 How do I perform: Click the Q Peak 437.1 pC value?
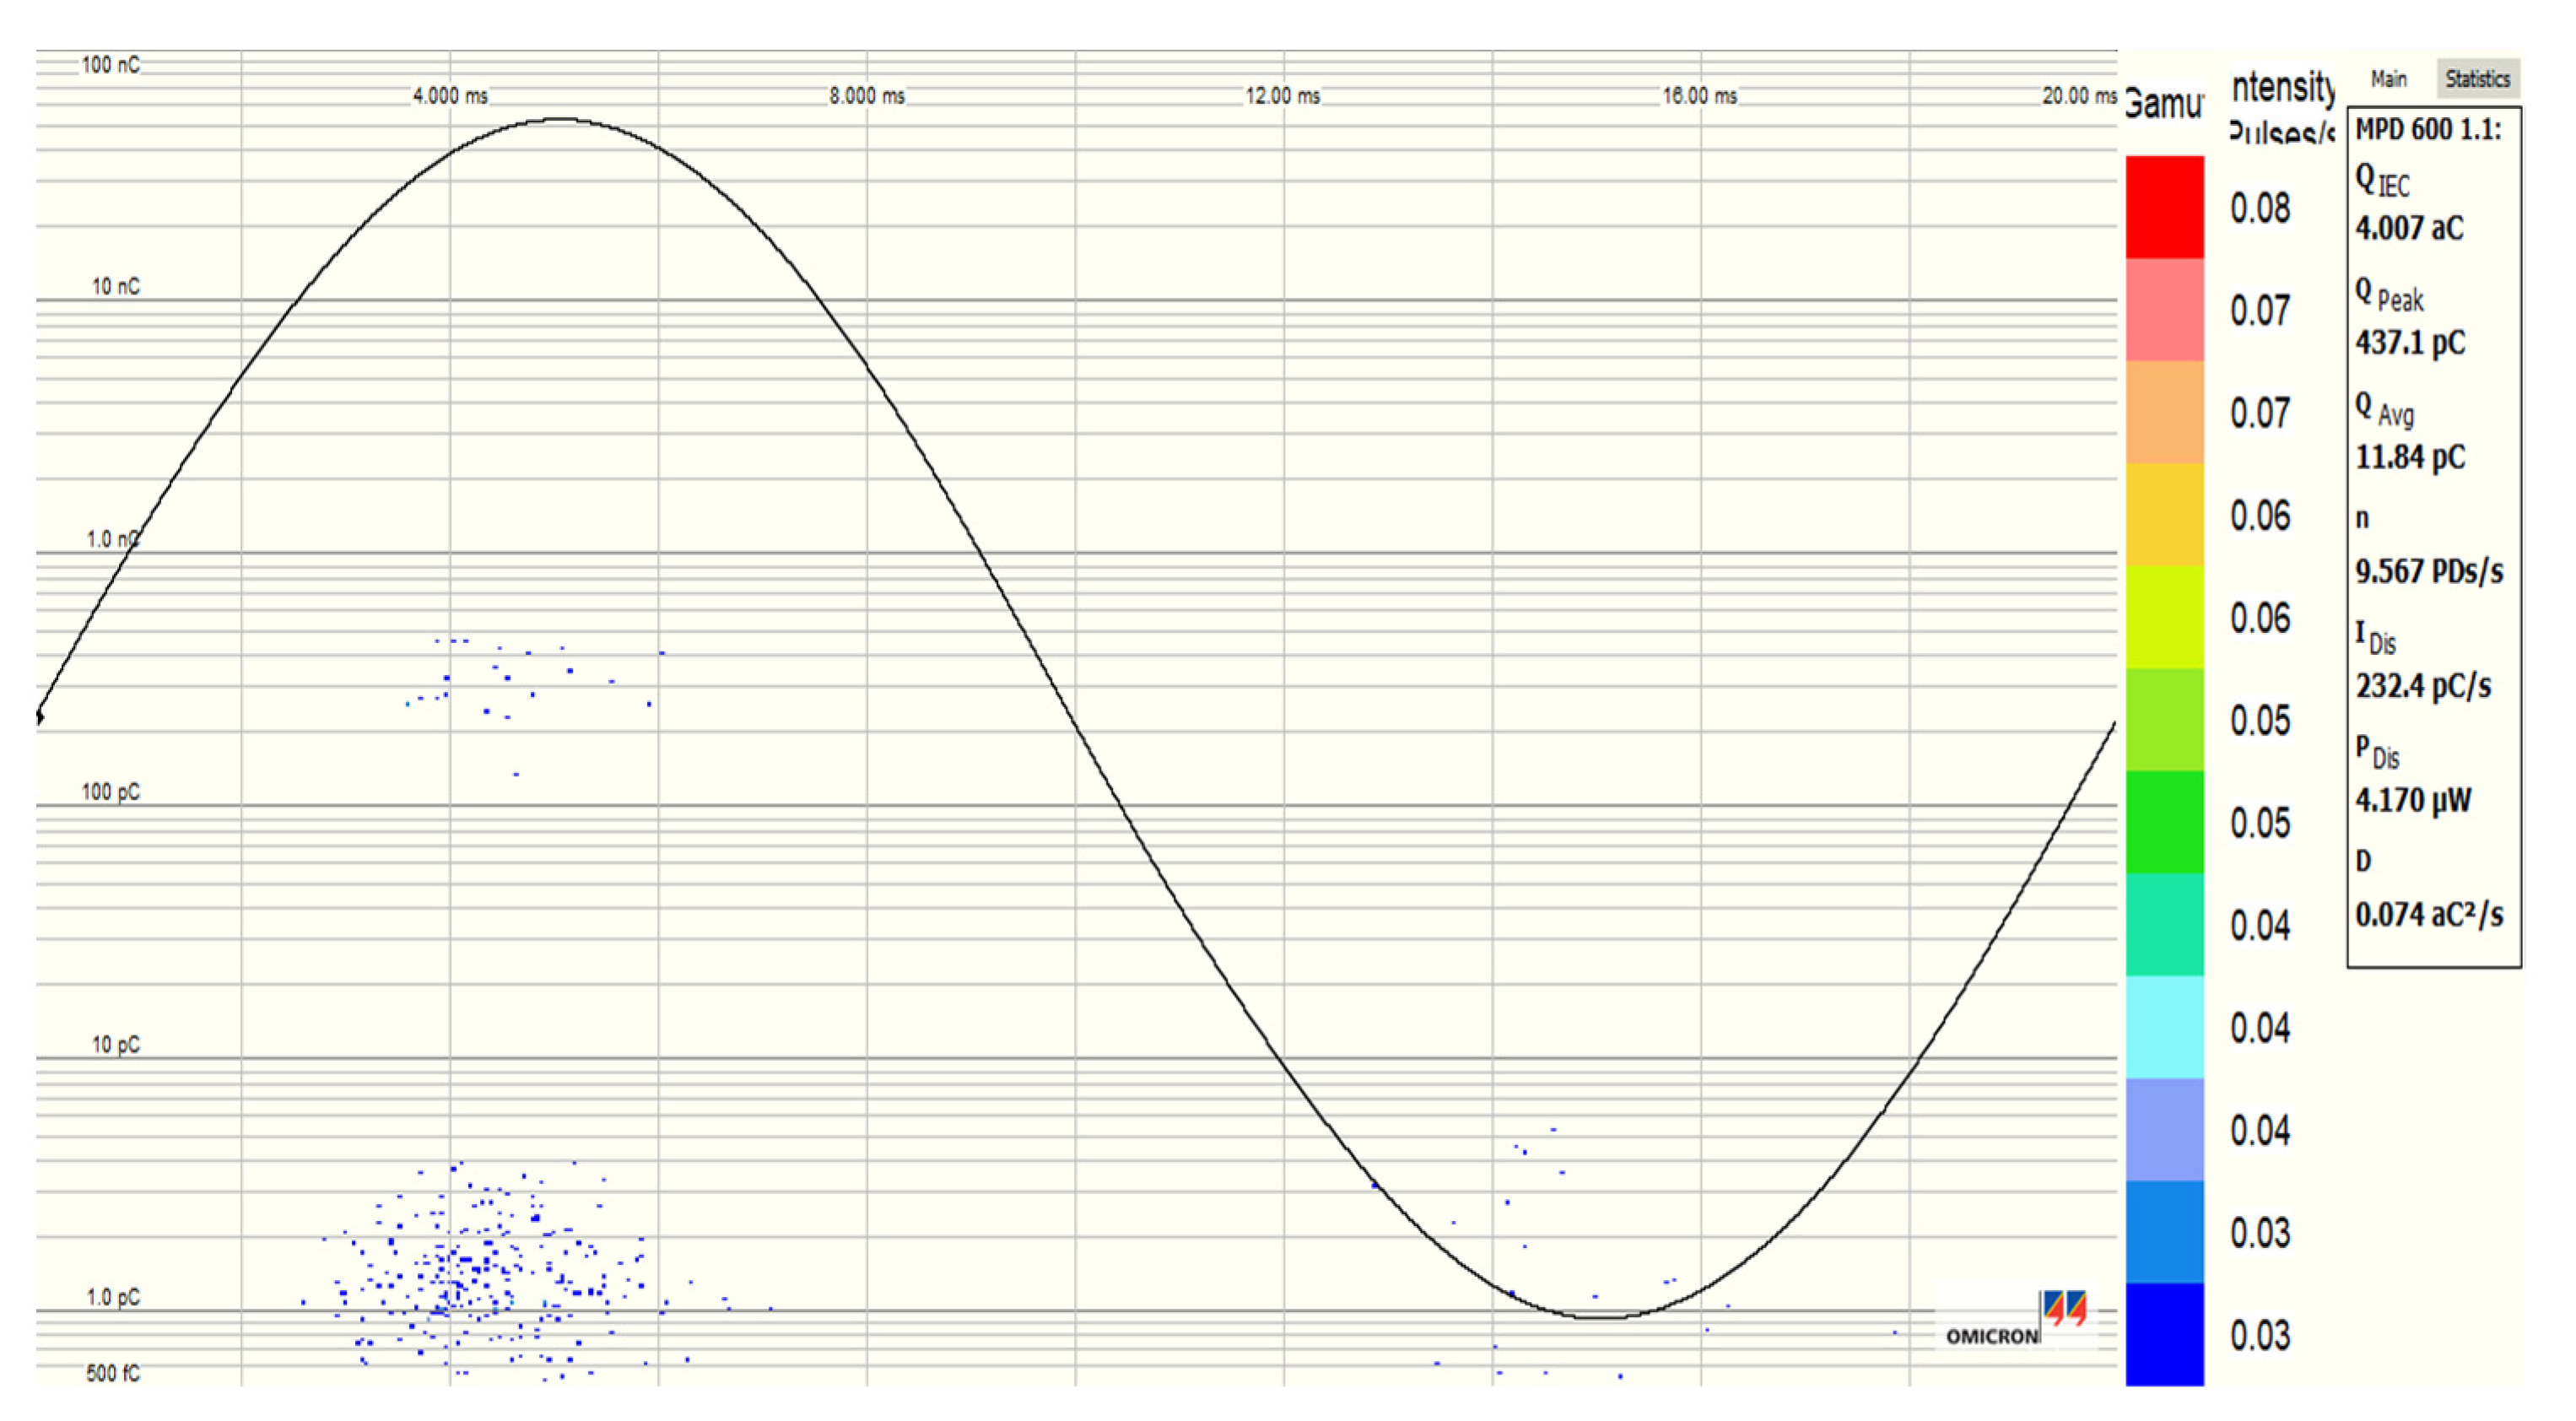pos(2410,343)
